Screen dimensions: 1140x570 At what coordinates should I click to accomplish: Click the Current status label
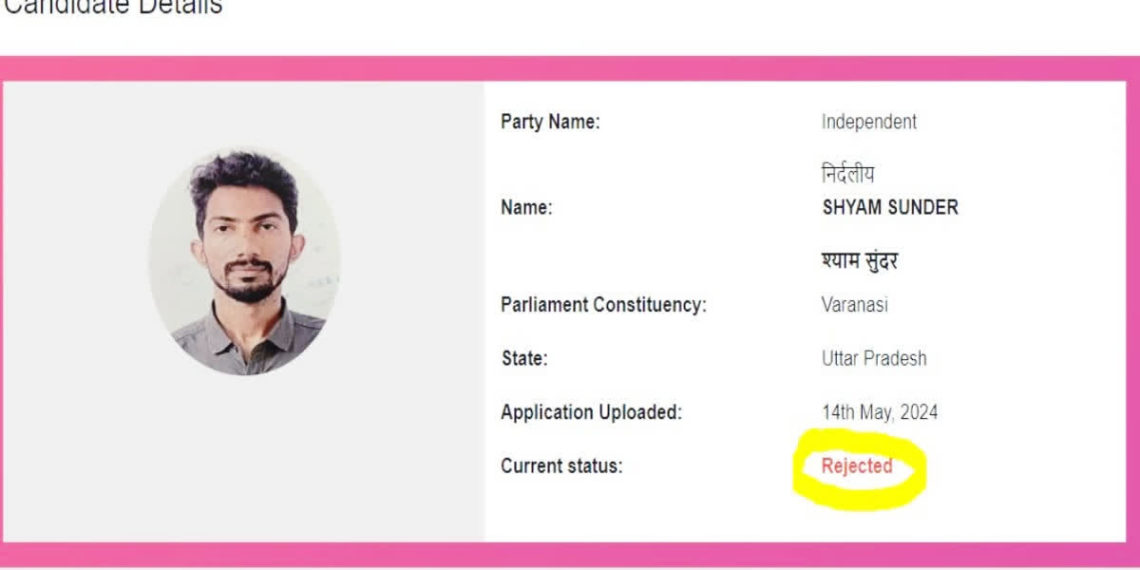pyautogui.click(x=561, y=466)
